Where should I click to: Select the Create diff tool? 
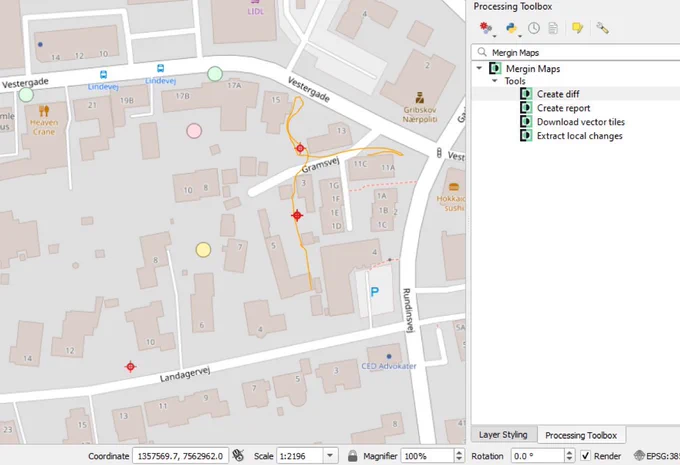(558, 94)
